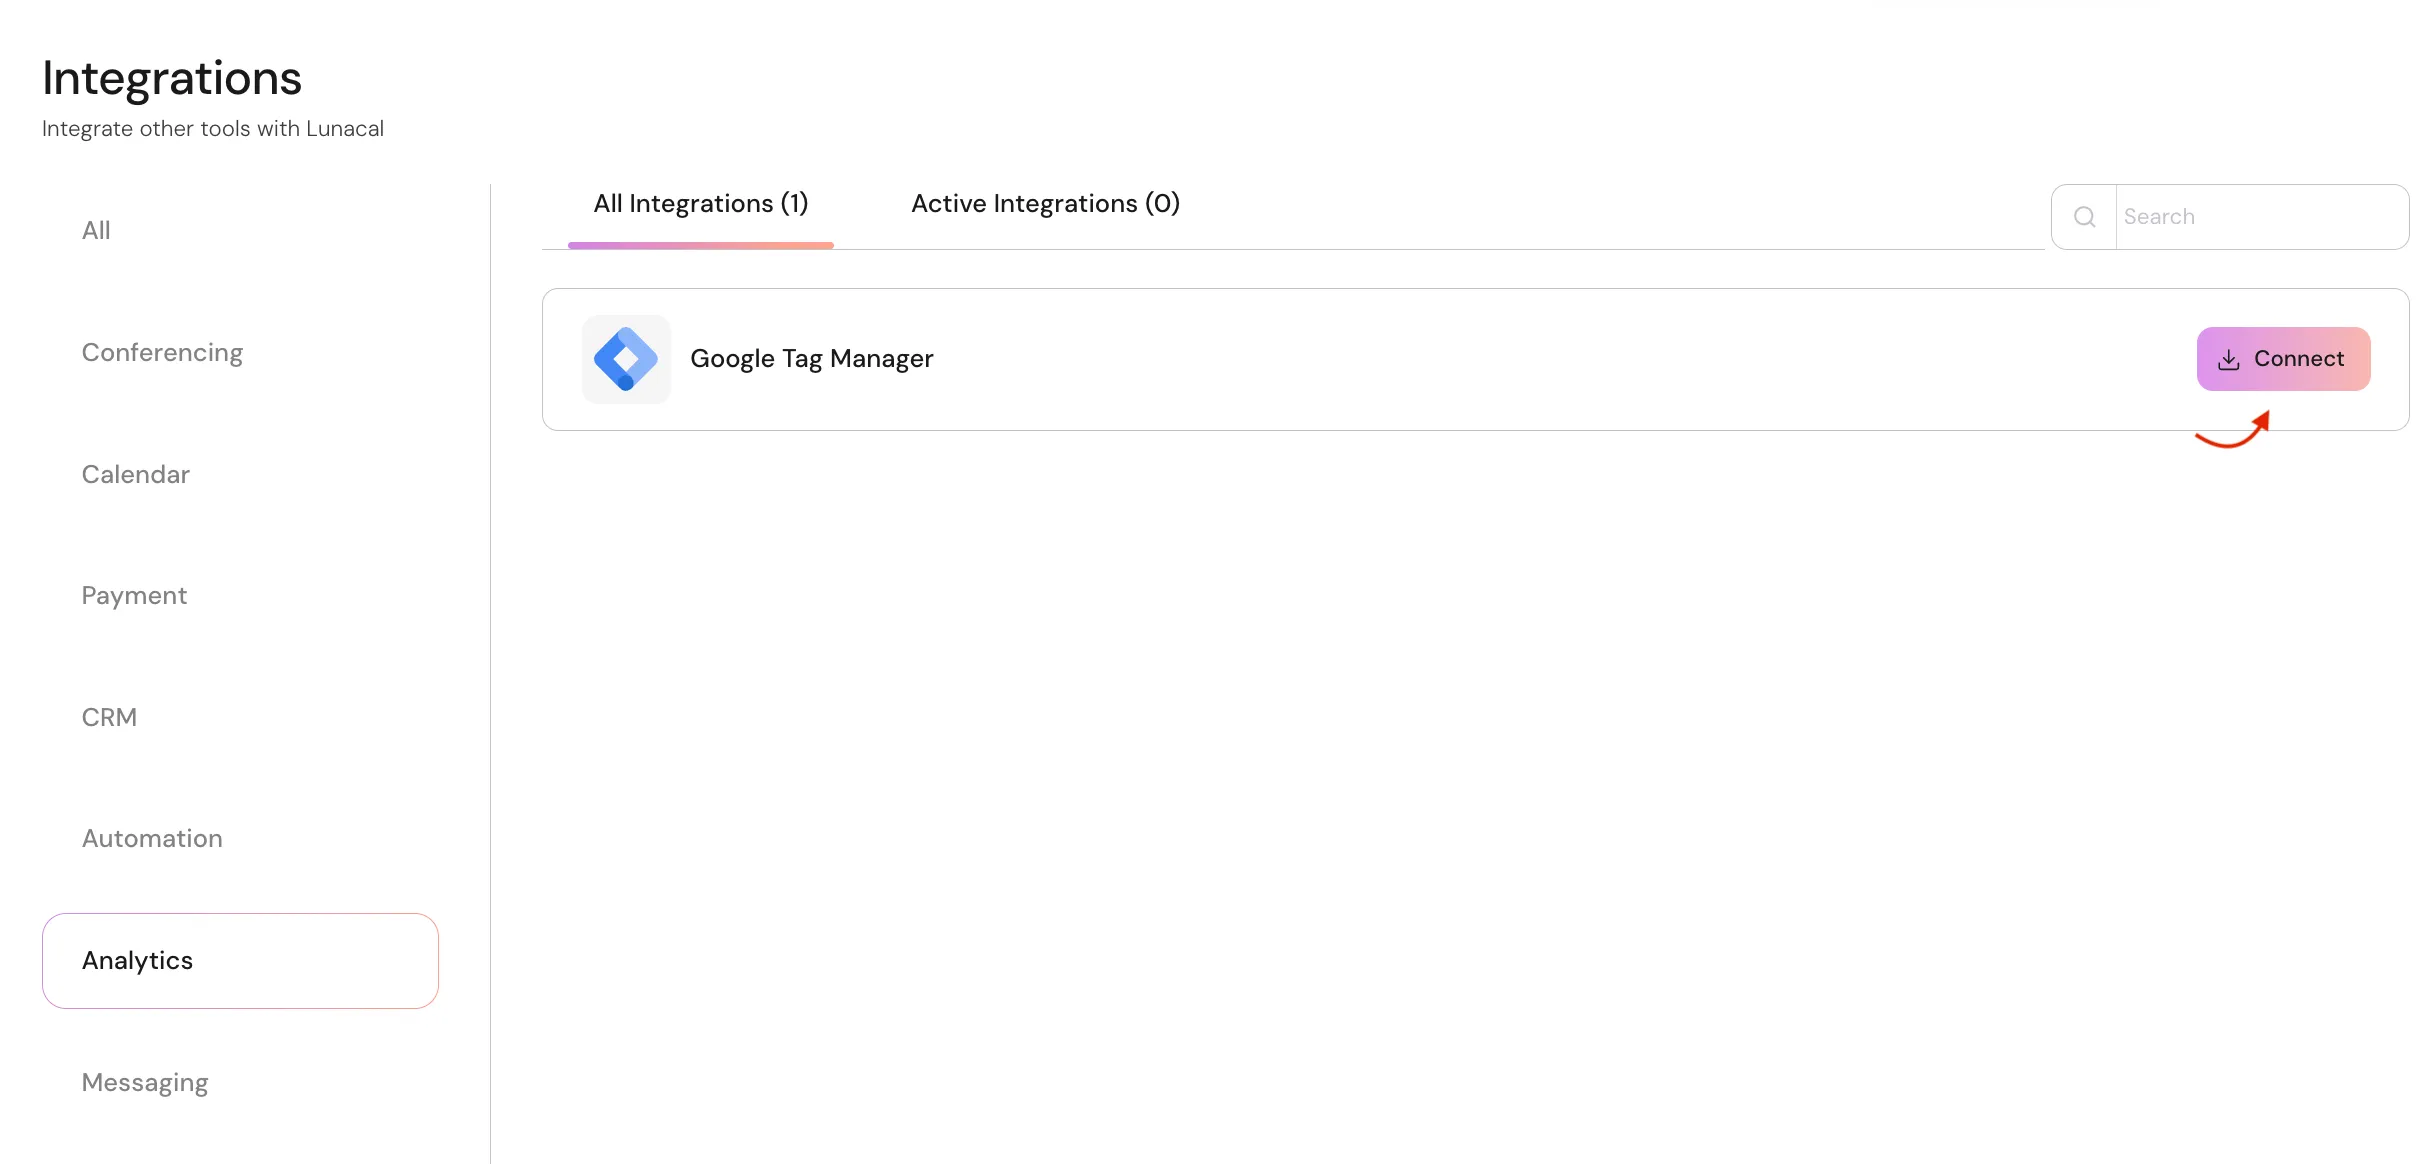The image size is (2430, 1164).
Task: Click the Integrations page heading
Action: [172, 78]
